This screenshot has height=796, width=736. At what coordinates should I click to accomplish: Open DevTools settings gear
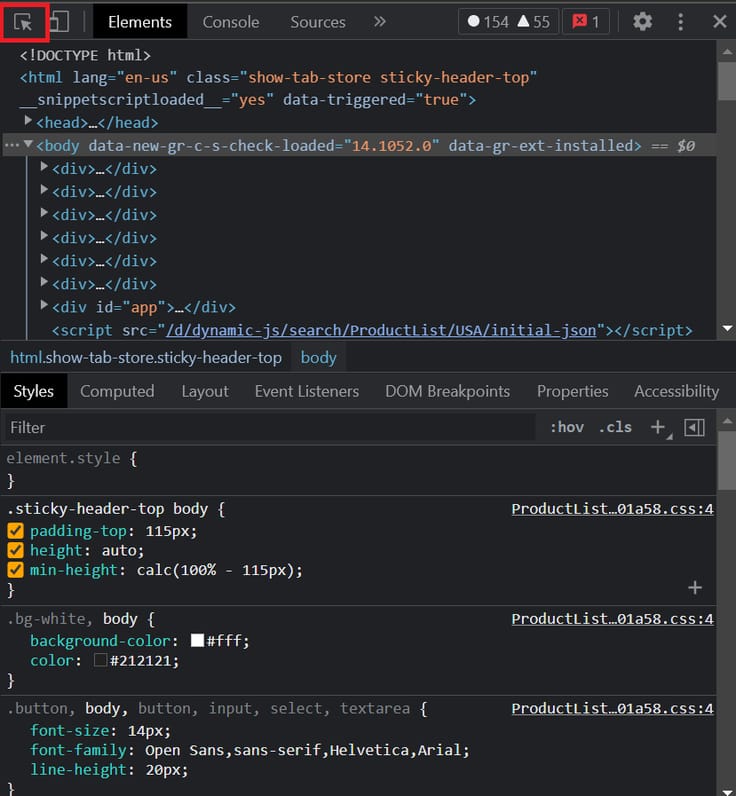pyautogui.click(x=642, y=21)
